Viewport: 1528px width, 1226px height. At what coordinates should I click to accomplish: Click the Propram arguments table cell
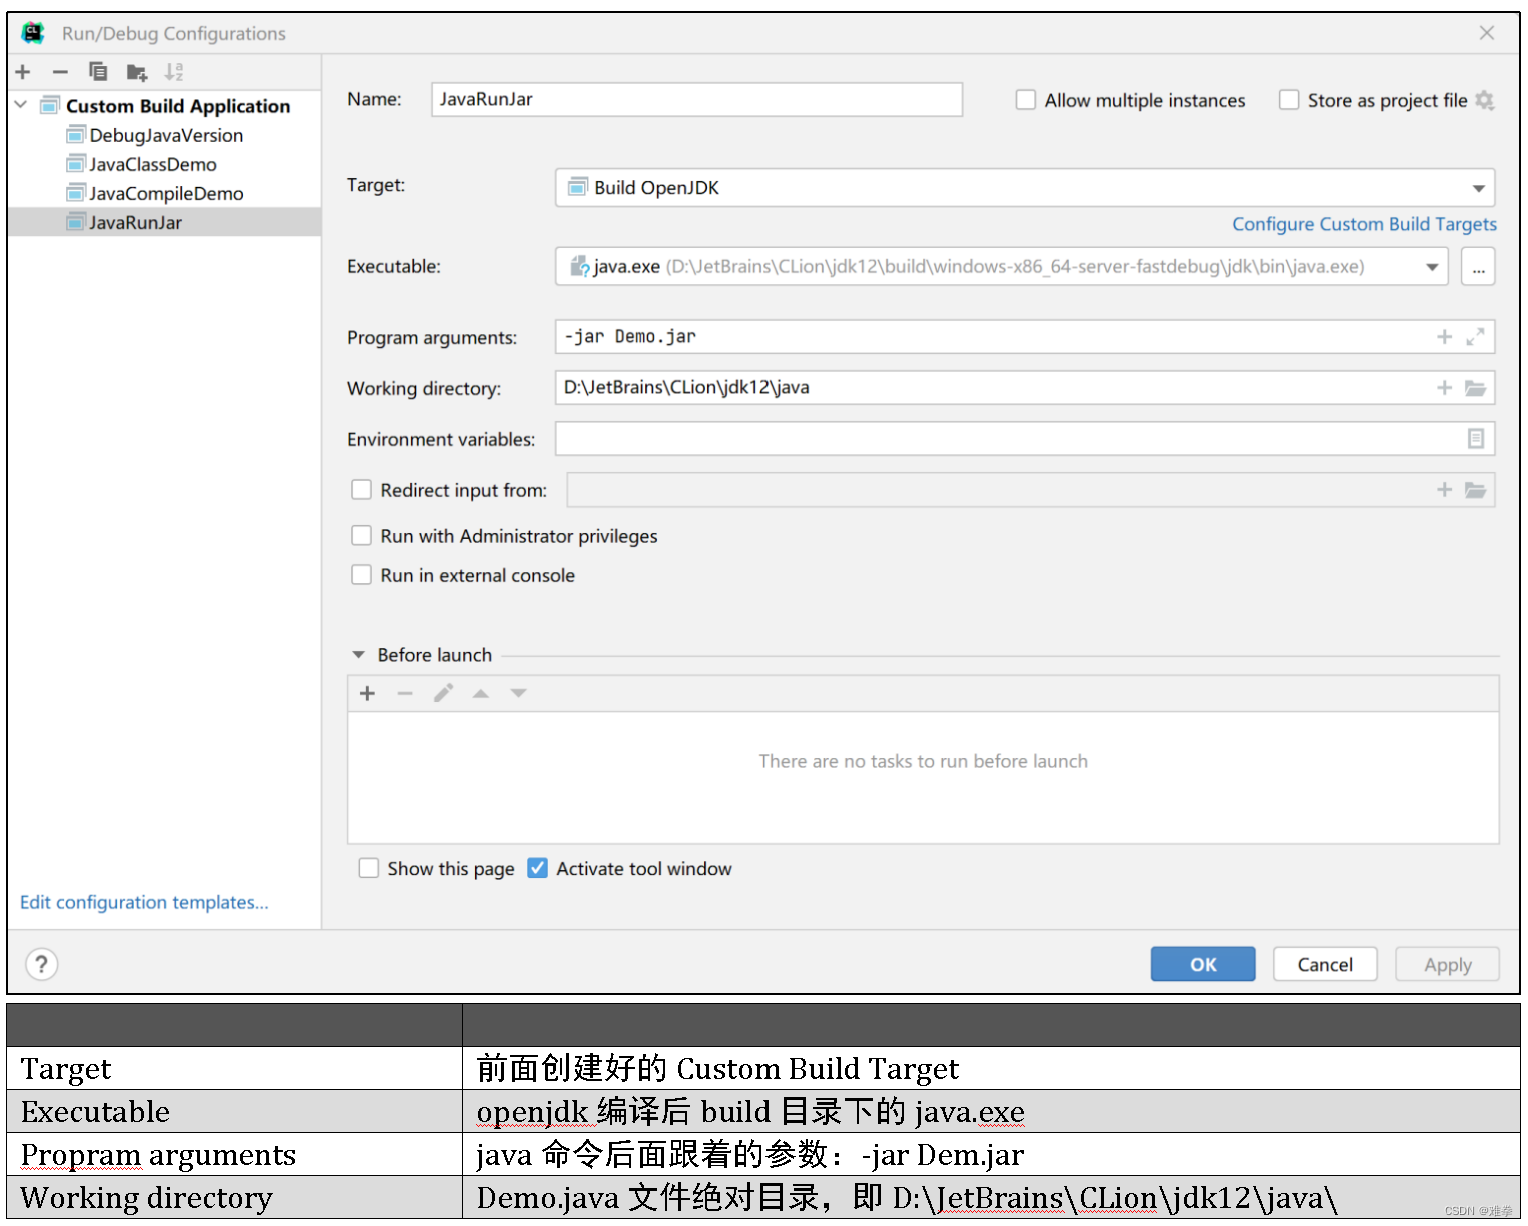(235, 1154)
